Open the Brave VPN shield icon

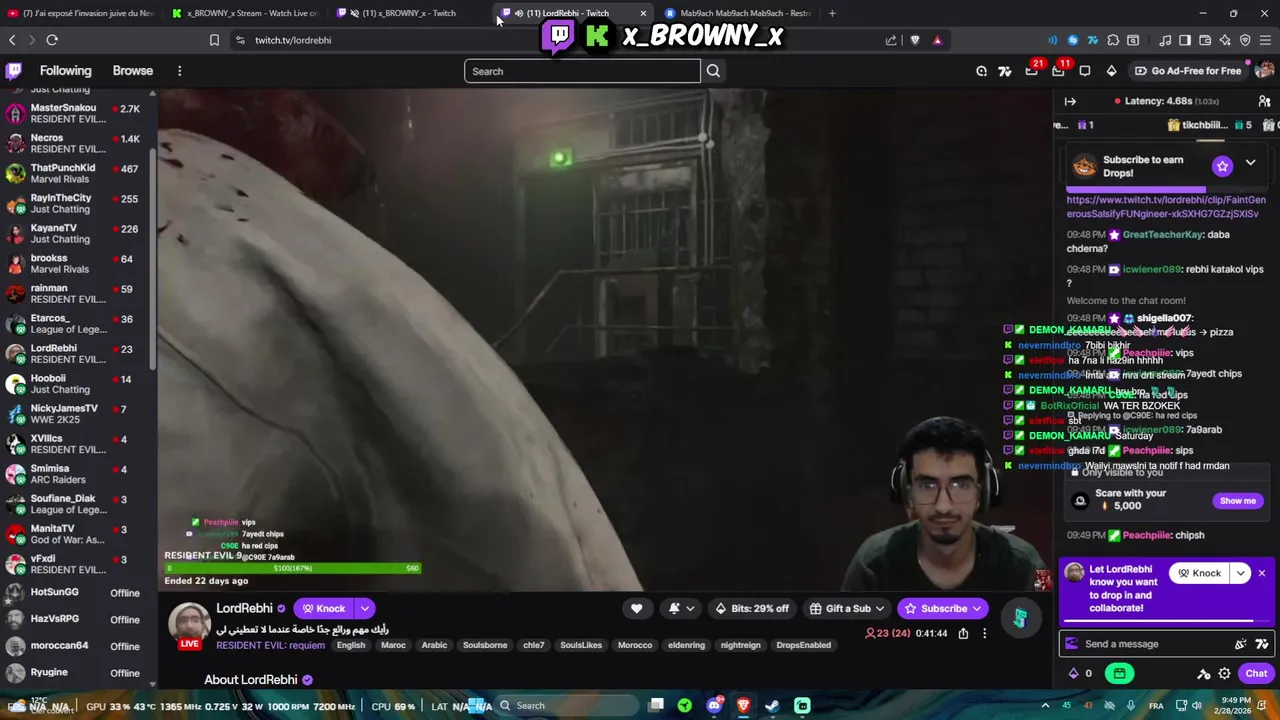pos(1245,40)
